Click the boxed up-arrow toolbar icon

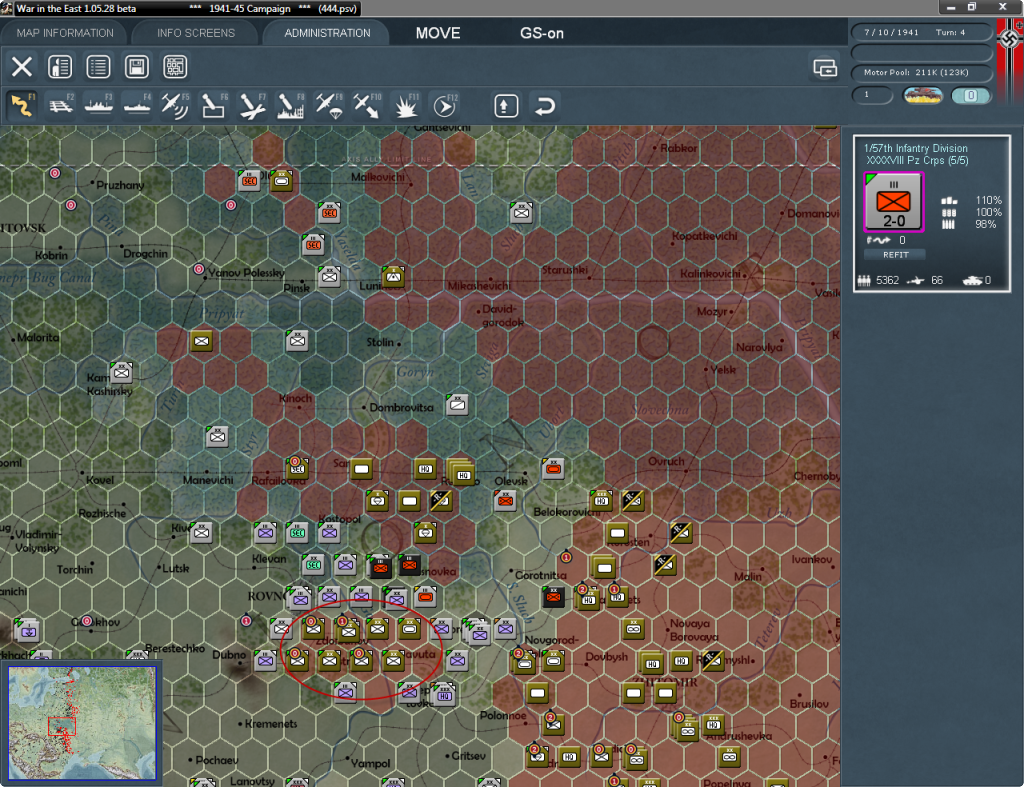coord(506,106)
